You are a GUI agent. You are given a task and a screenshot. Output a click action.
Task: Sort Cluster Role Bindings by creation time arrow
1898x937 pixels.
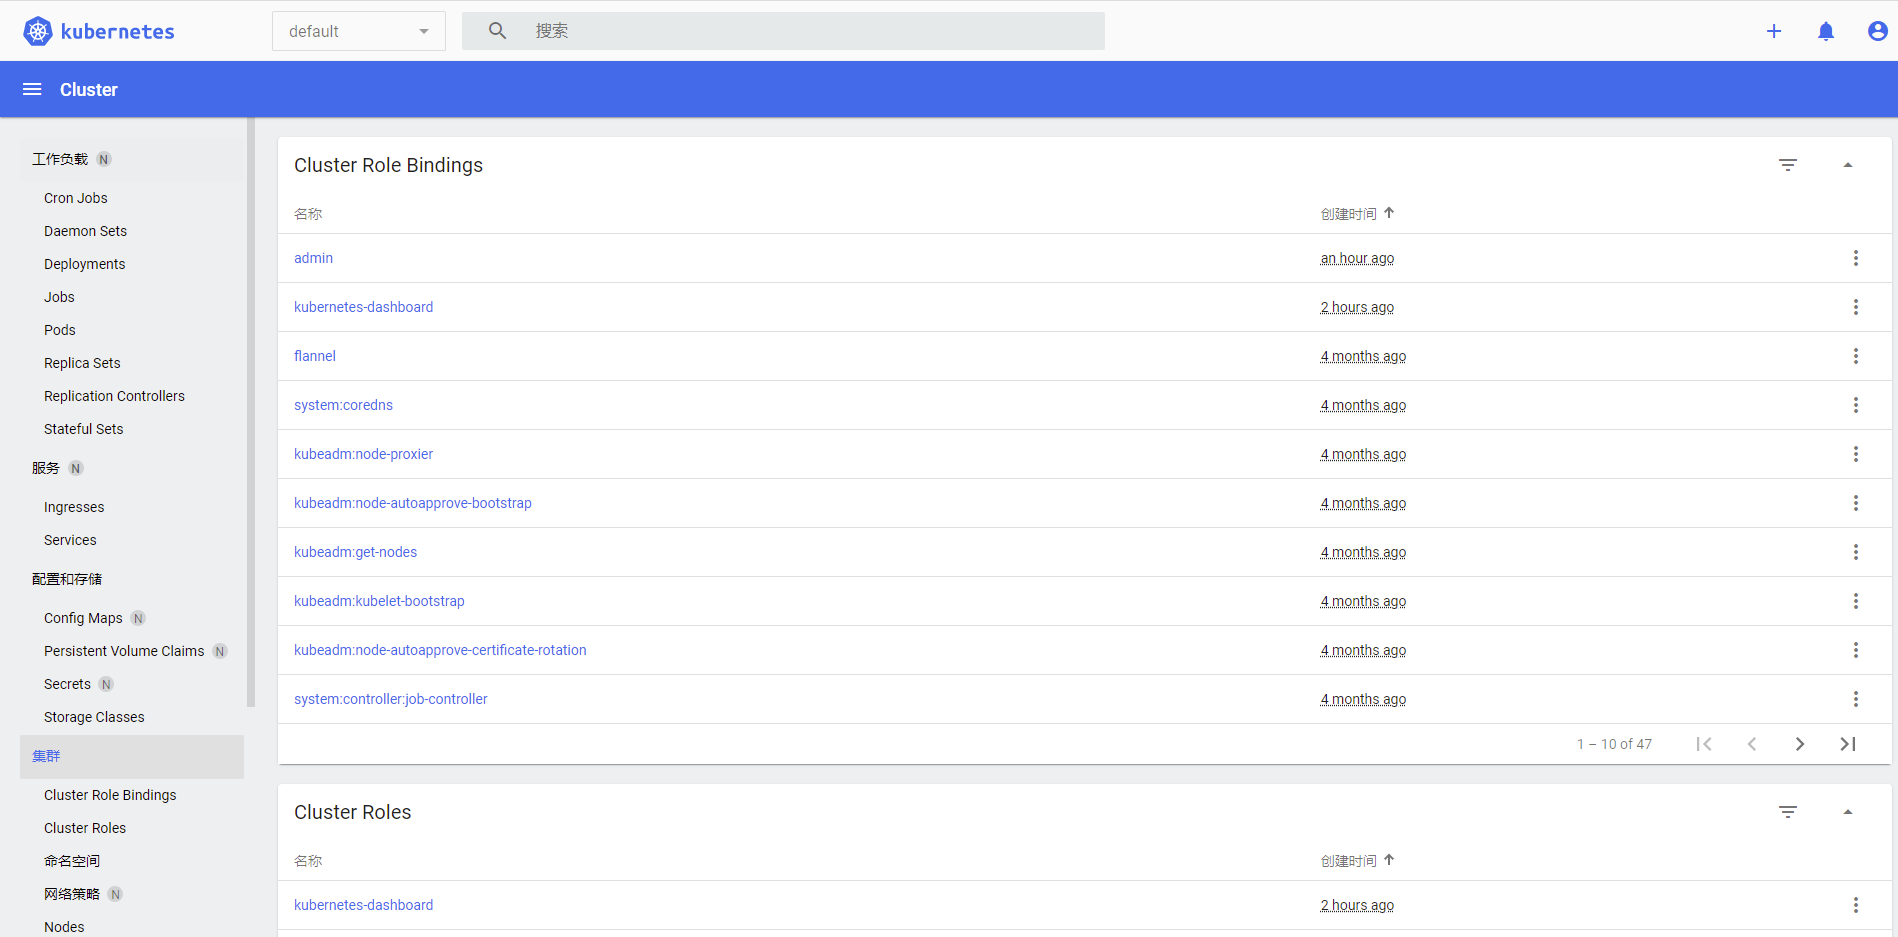click(x=1389, y=213)
